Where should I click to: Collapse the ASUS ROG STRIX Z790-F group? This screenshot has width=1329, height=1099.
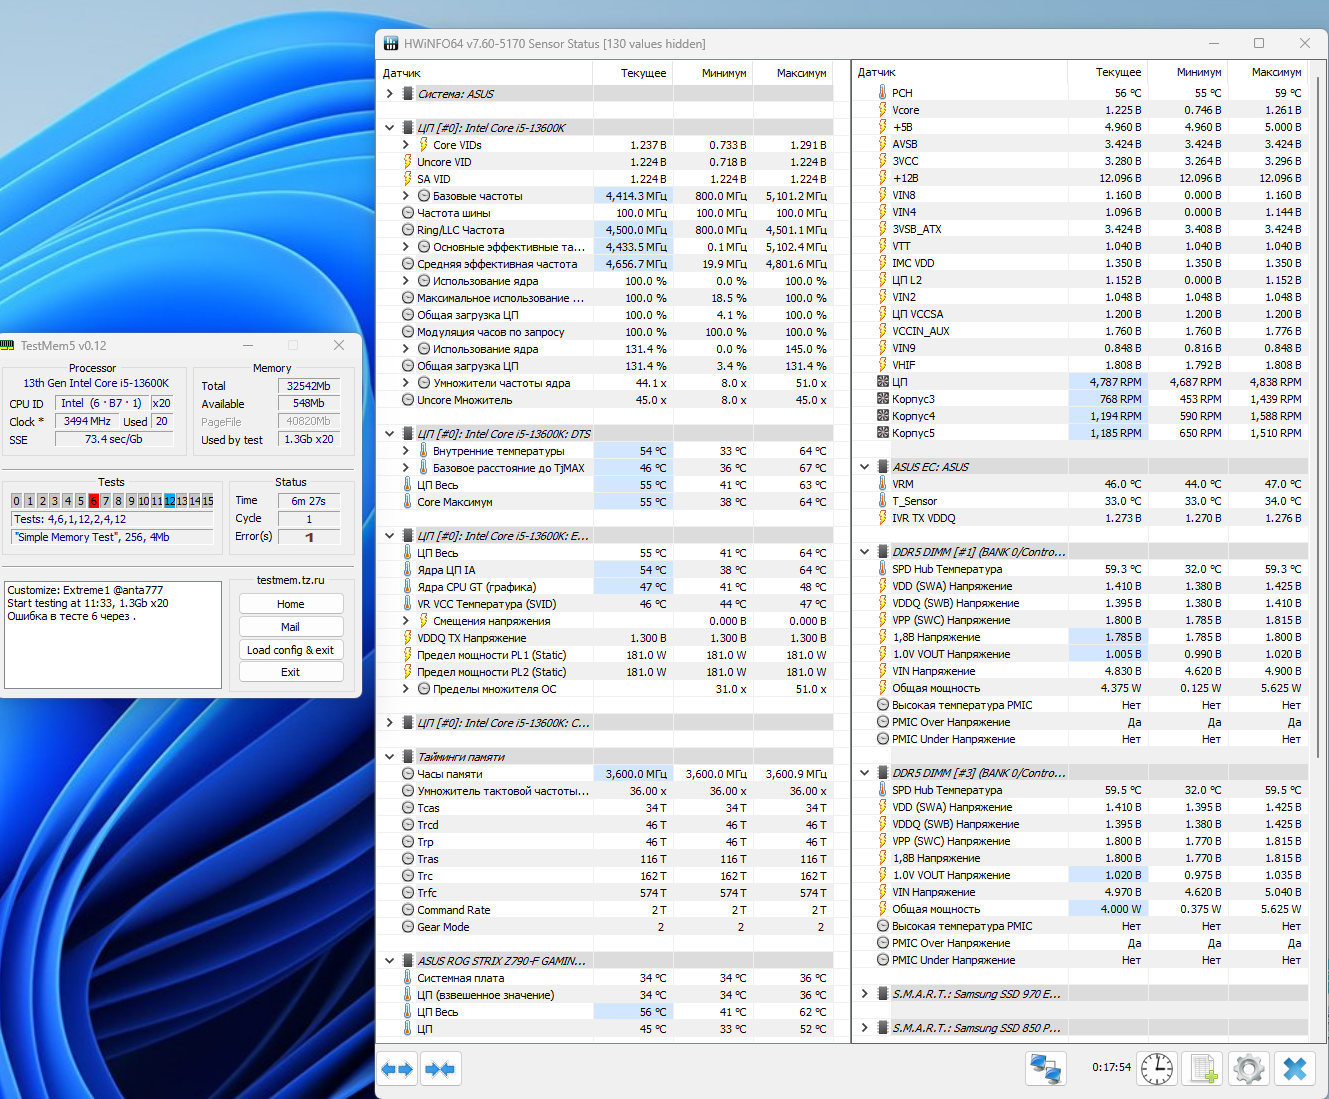tap(389, 961)
